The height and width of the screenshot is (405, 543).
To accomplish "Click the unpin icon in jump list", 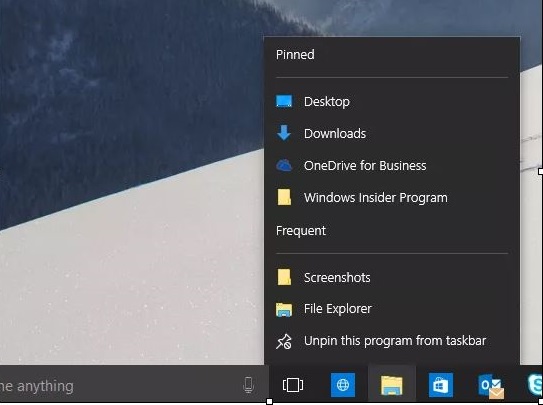I will tap(284, 341).
